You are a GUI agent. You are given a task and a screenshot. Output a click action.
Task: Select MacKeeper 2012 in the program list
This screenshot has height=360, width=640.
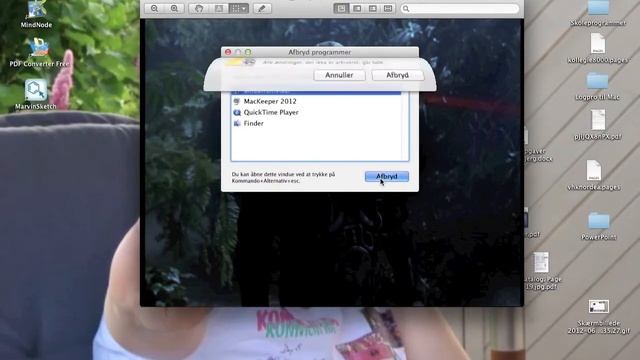pos(316,101)
